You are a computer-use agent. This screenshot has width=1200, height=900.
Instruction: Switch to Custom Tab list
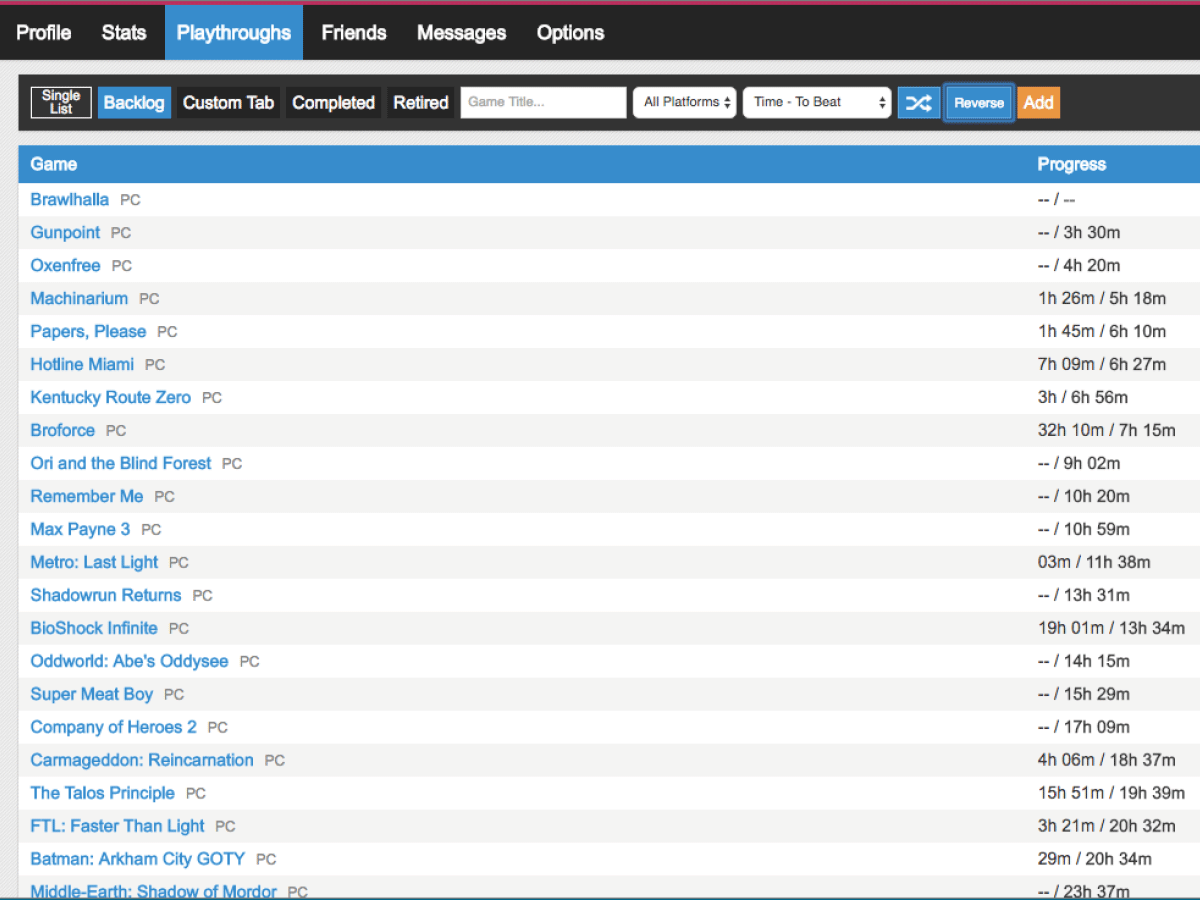(229, 102)
